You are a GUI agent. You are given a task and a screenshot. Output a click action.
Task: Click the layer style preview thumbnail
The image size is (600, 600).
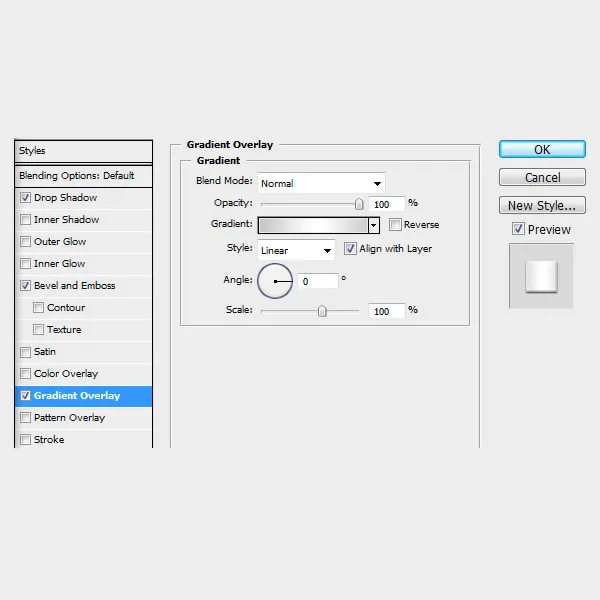tap(541, 275)
